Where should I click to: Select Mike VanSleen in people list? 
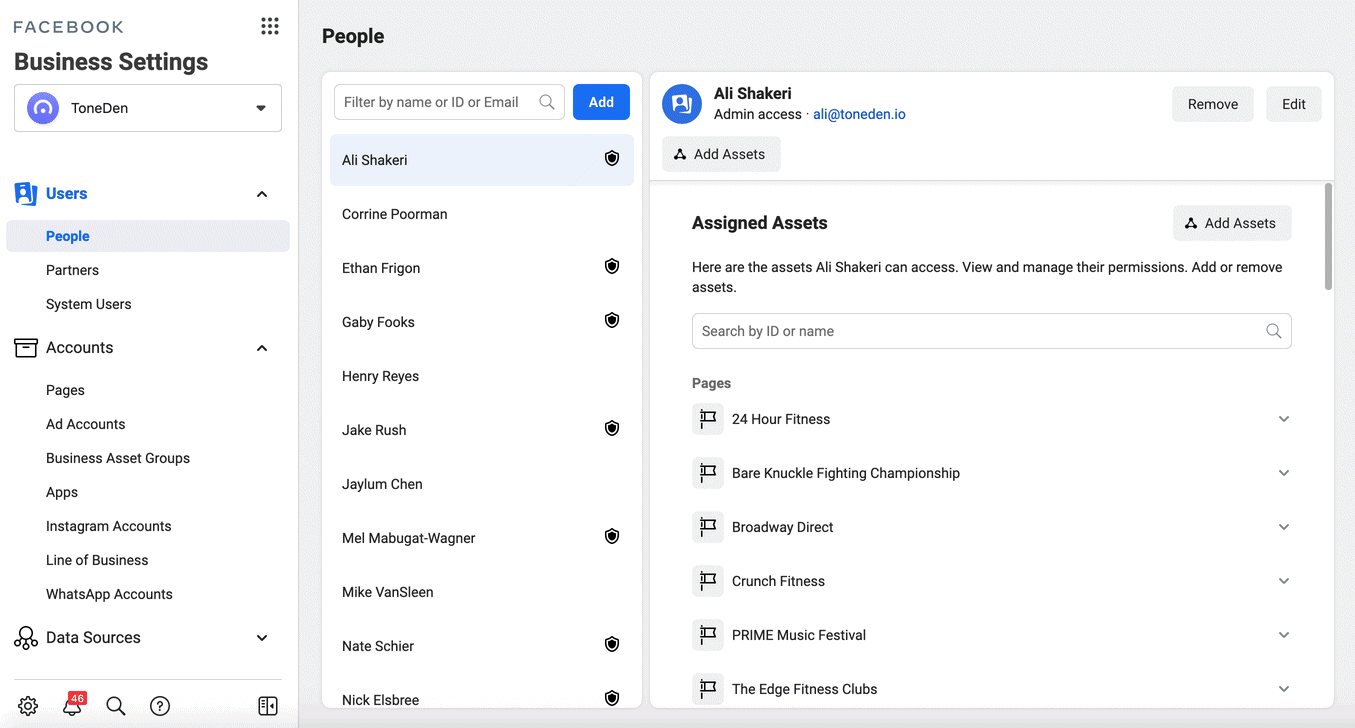[x=482, y=592]
